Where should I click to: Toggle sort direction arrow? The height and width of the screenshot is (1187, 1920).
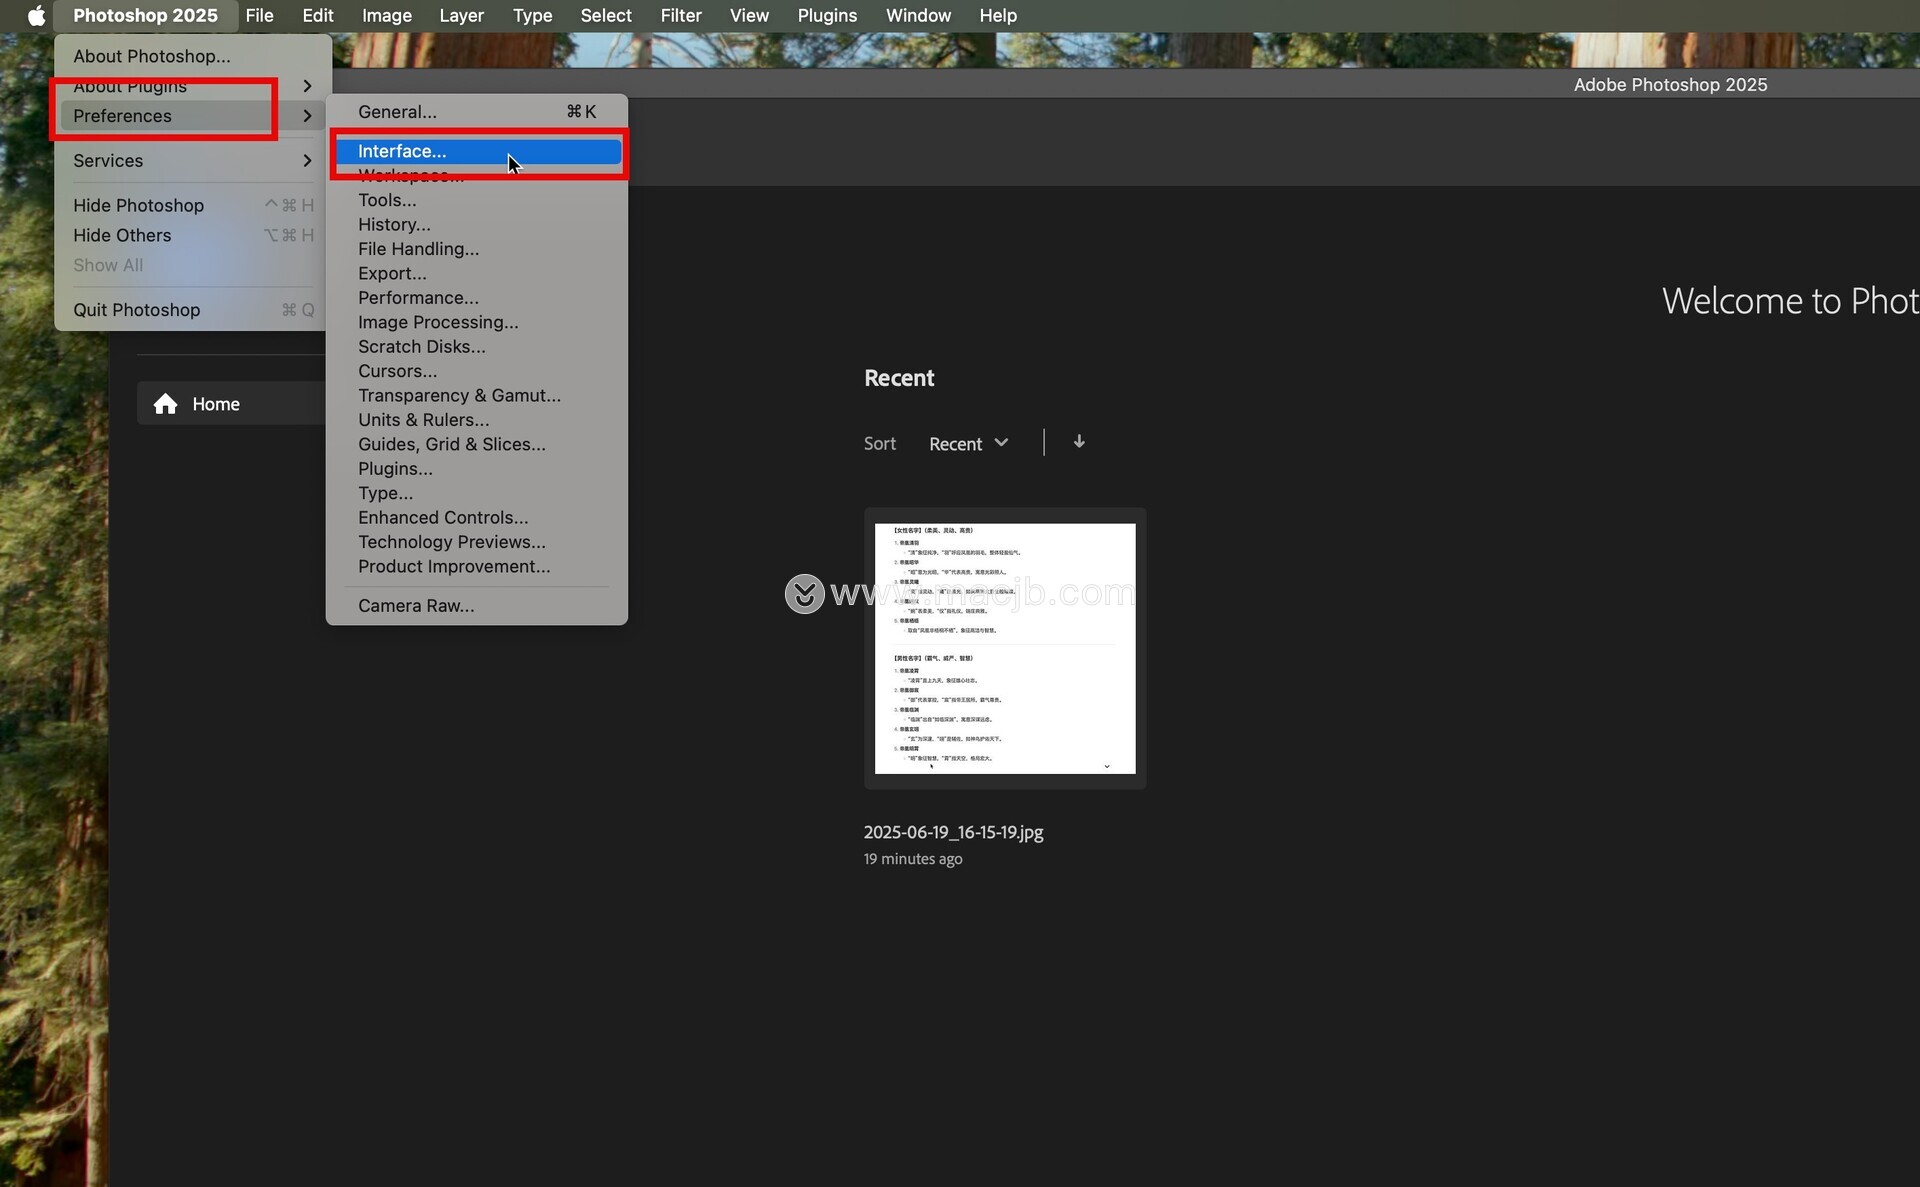(x=1079, y=442)
